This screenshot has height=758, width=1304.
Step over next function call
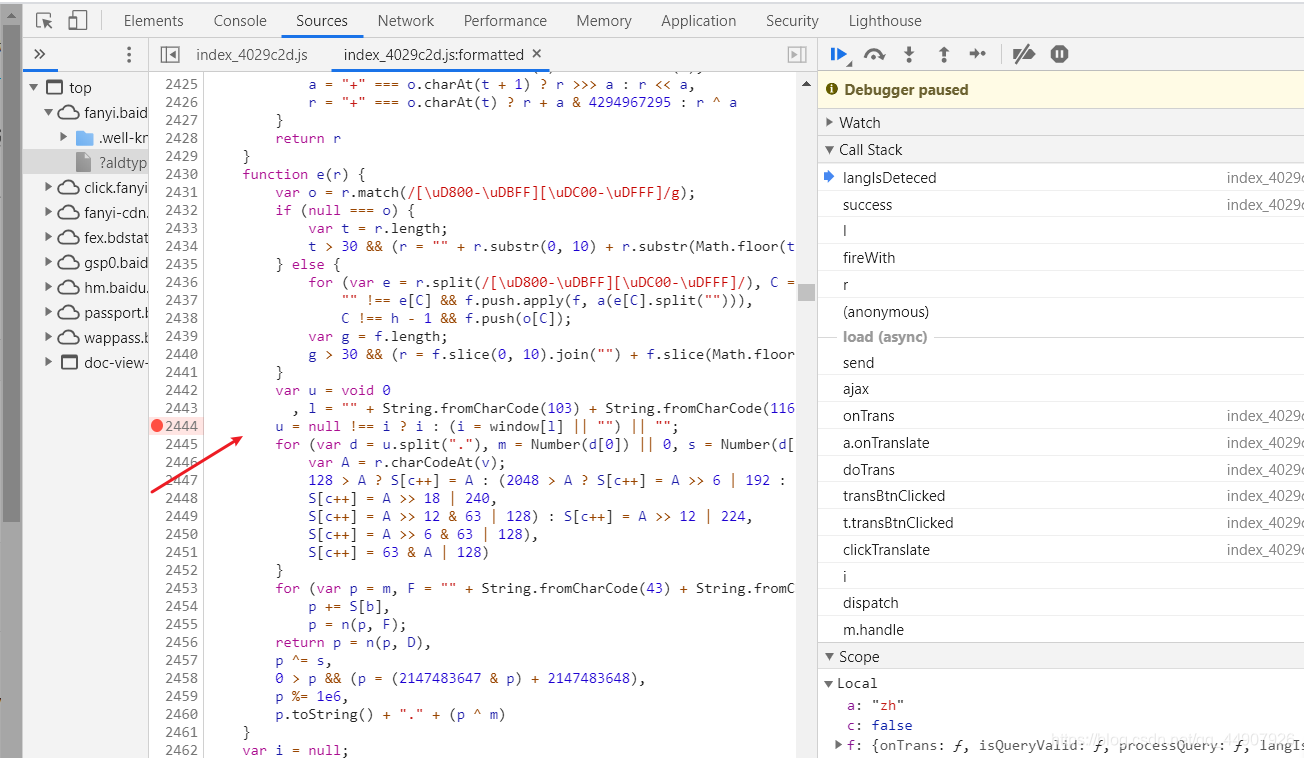tap(874, 54)
